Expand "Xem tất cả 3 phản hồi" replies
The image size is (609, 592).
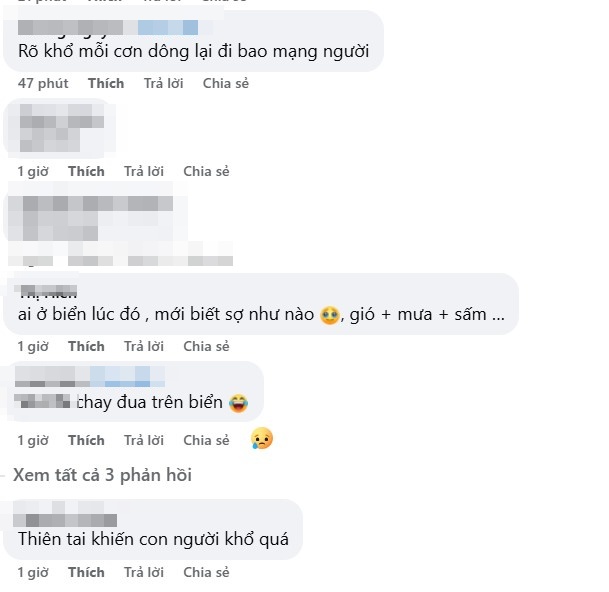[103, 475]
